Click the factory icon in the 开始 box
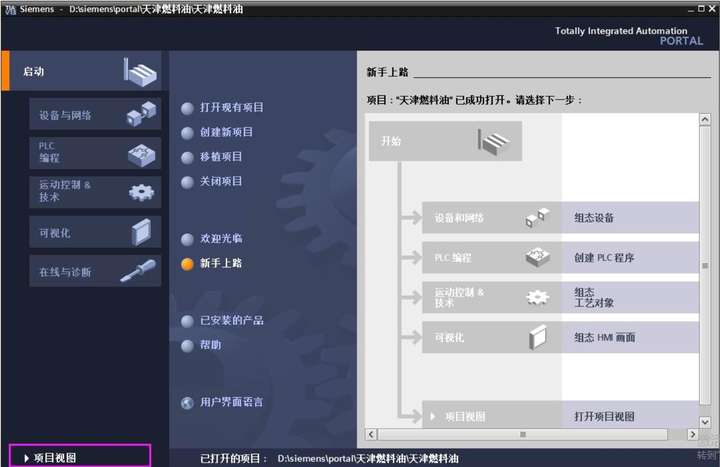Screen dimensions: 720x467 [494, 141]
